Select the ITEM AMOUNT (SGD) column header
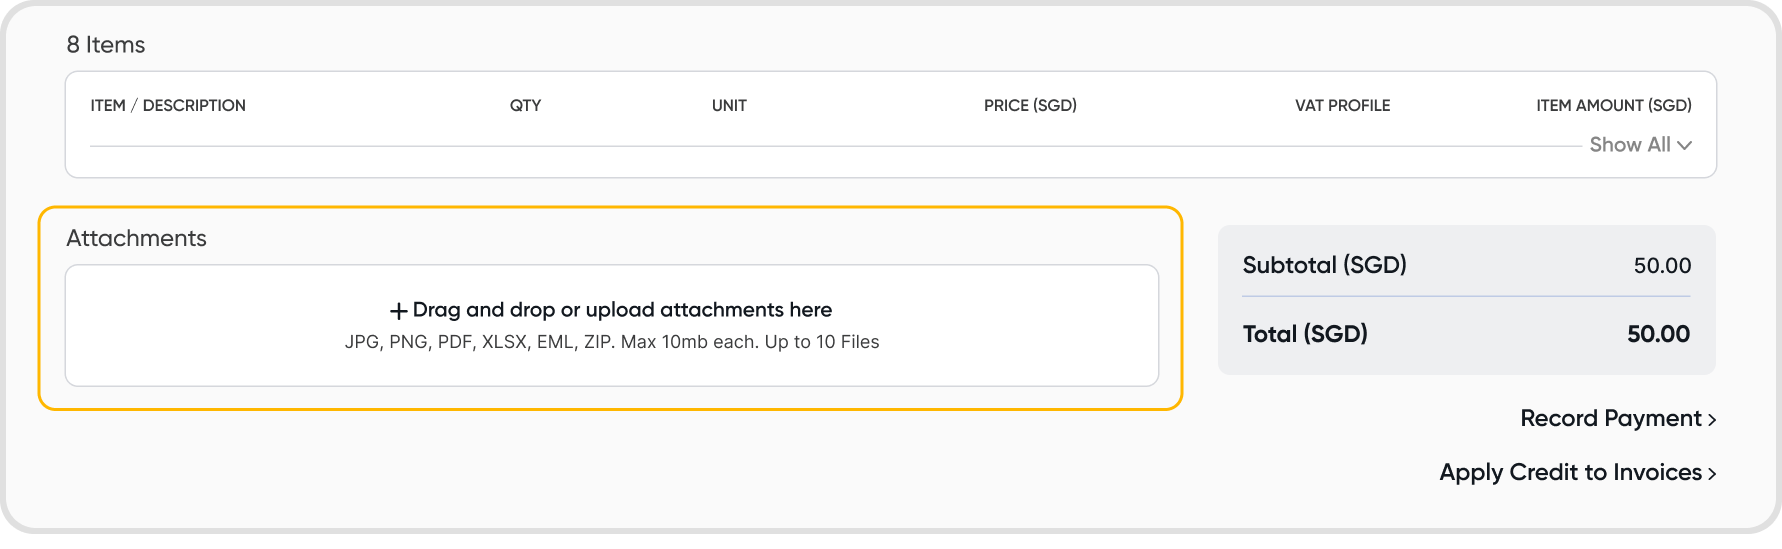 (x=1613, y=106)
